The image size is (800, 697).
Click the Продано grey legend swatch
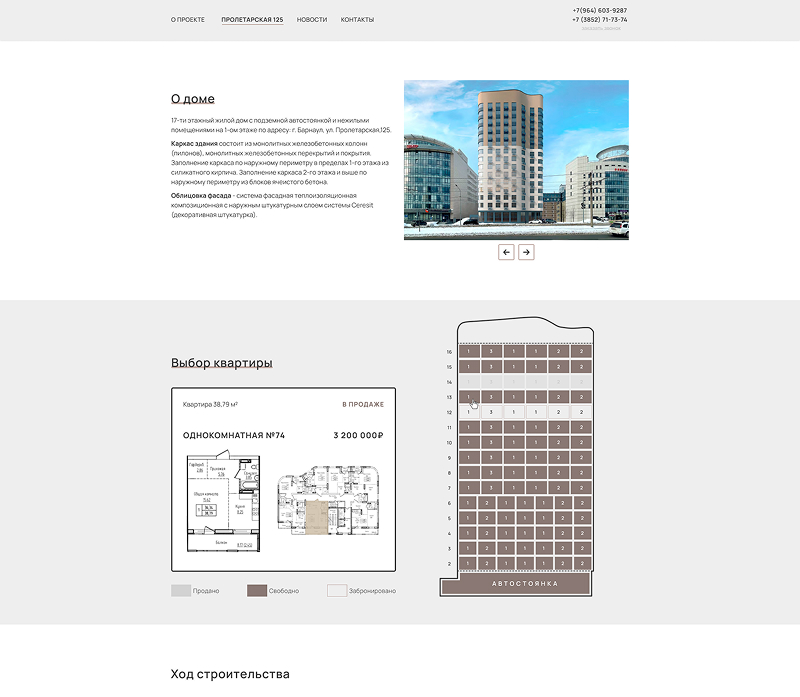tap(180, 591)
